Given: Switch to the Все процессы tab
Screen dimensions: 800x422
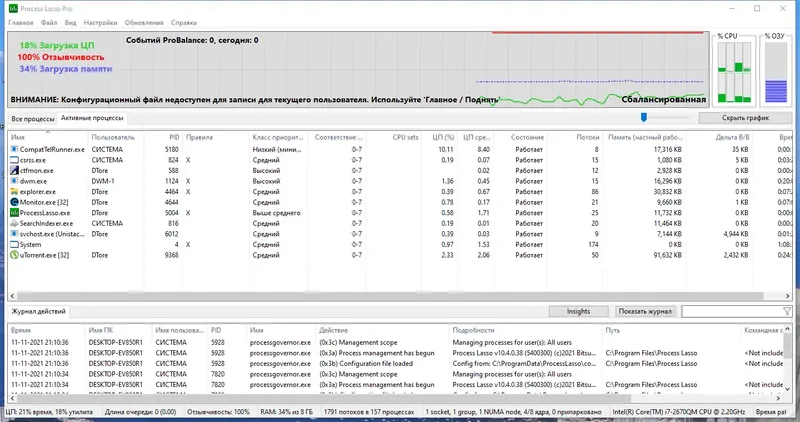Looking at the screenshot, I should 33,118.
